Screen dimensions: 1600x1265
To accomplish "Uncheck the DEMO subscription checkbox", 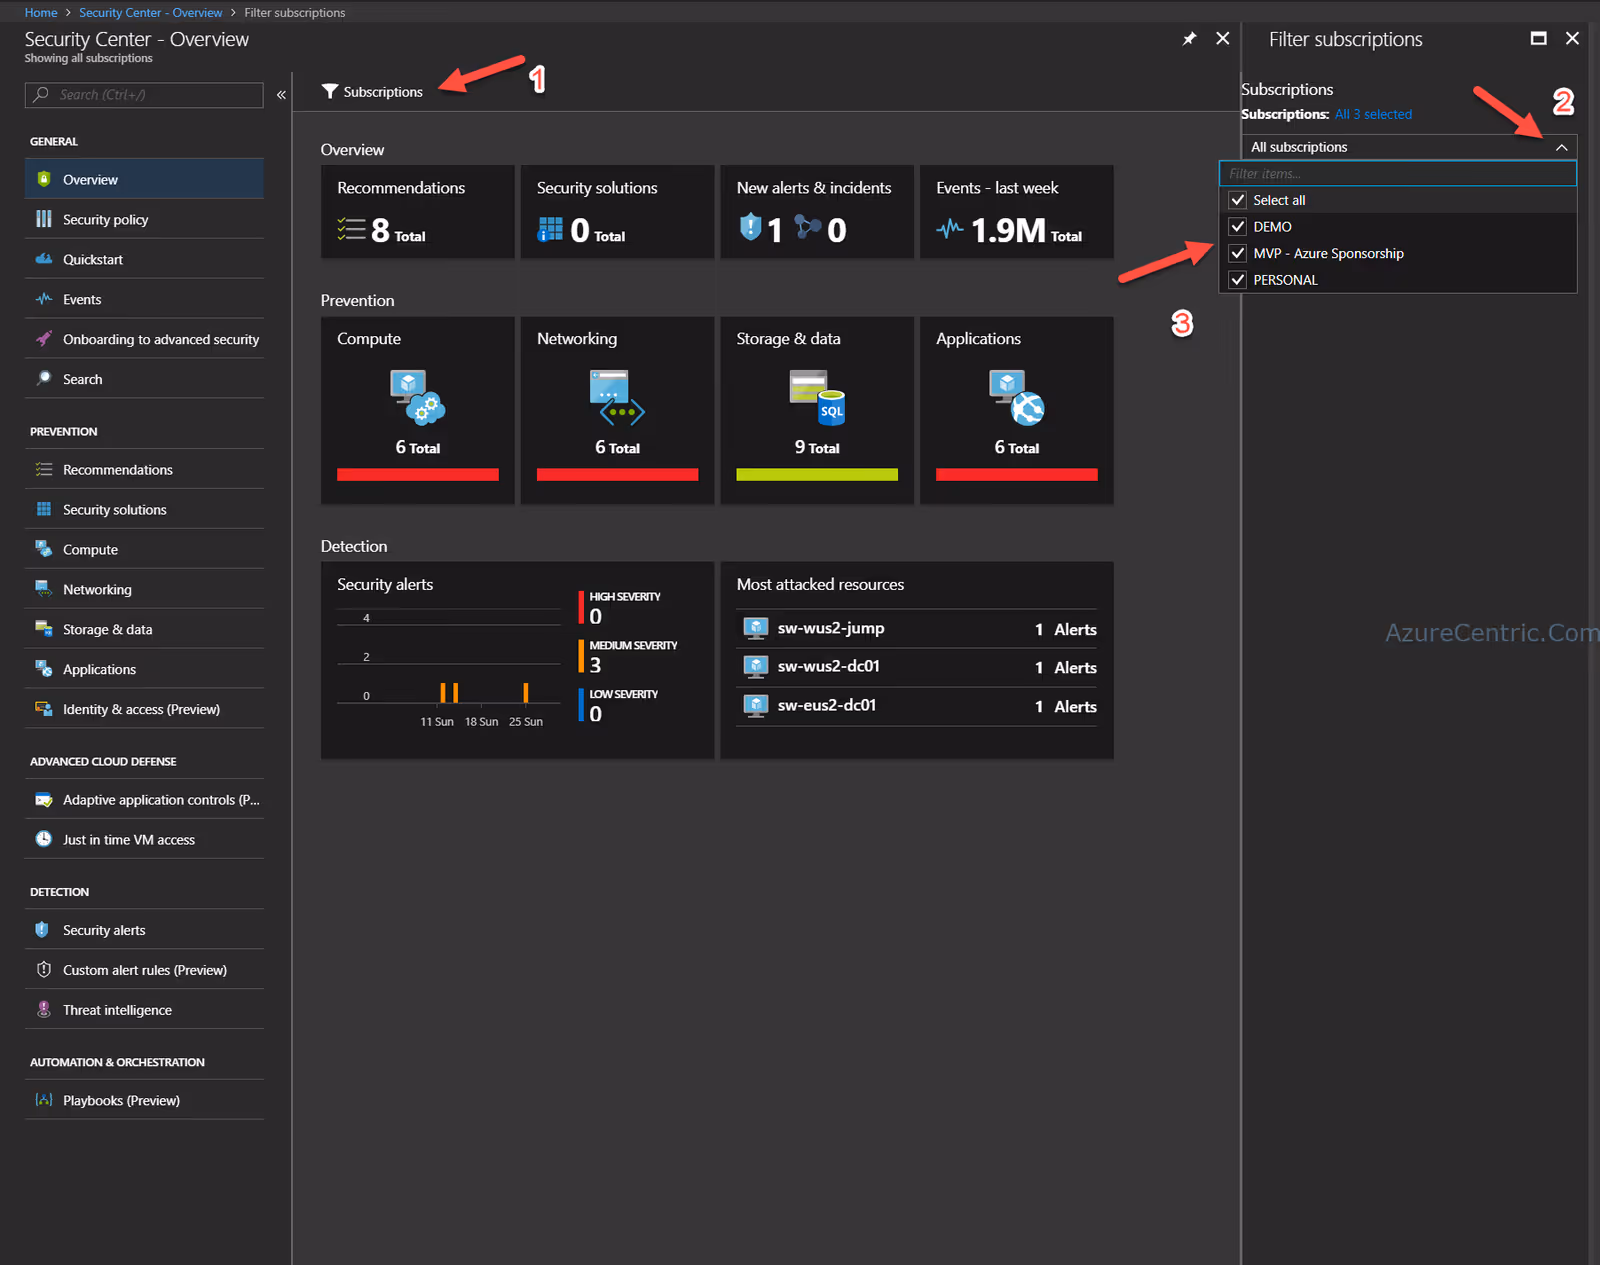I will [x=1238, y=227].
